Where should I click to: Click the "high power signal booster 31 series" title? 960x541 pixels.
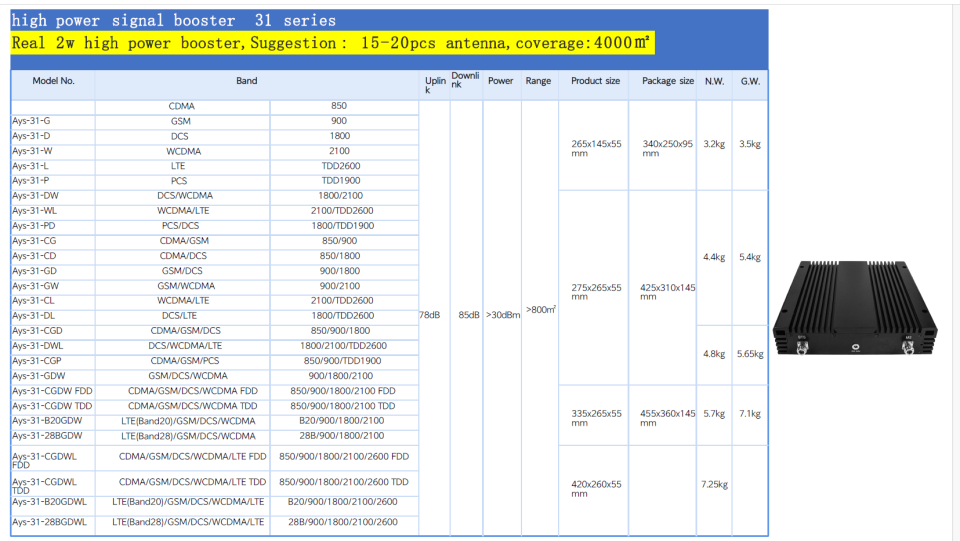click(x=173, y=20)
